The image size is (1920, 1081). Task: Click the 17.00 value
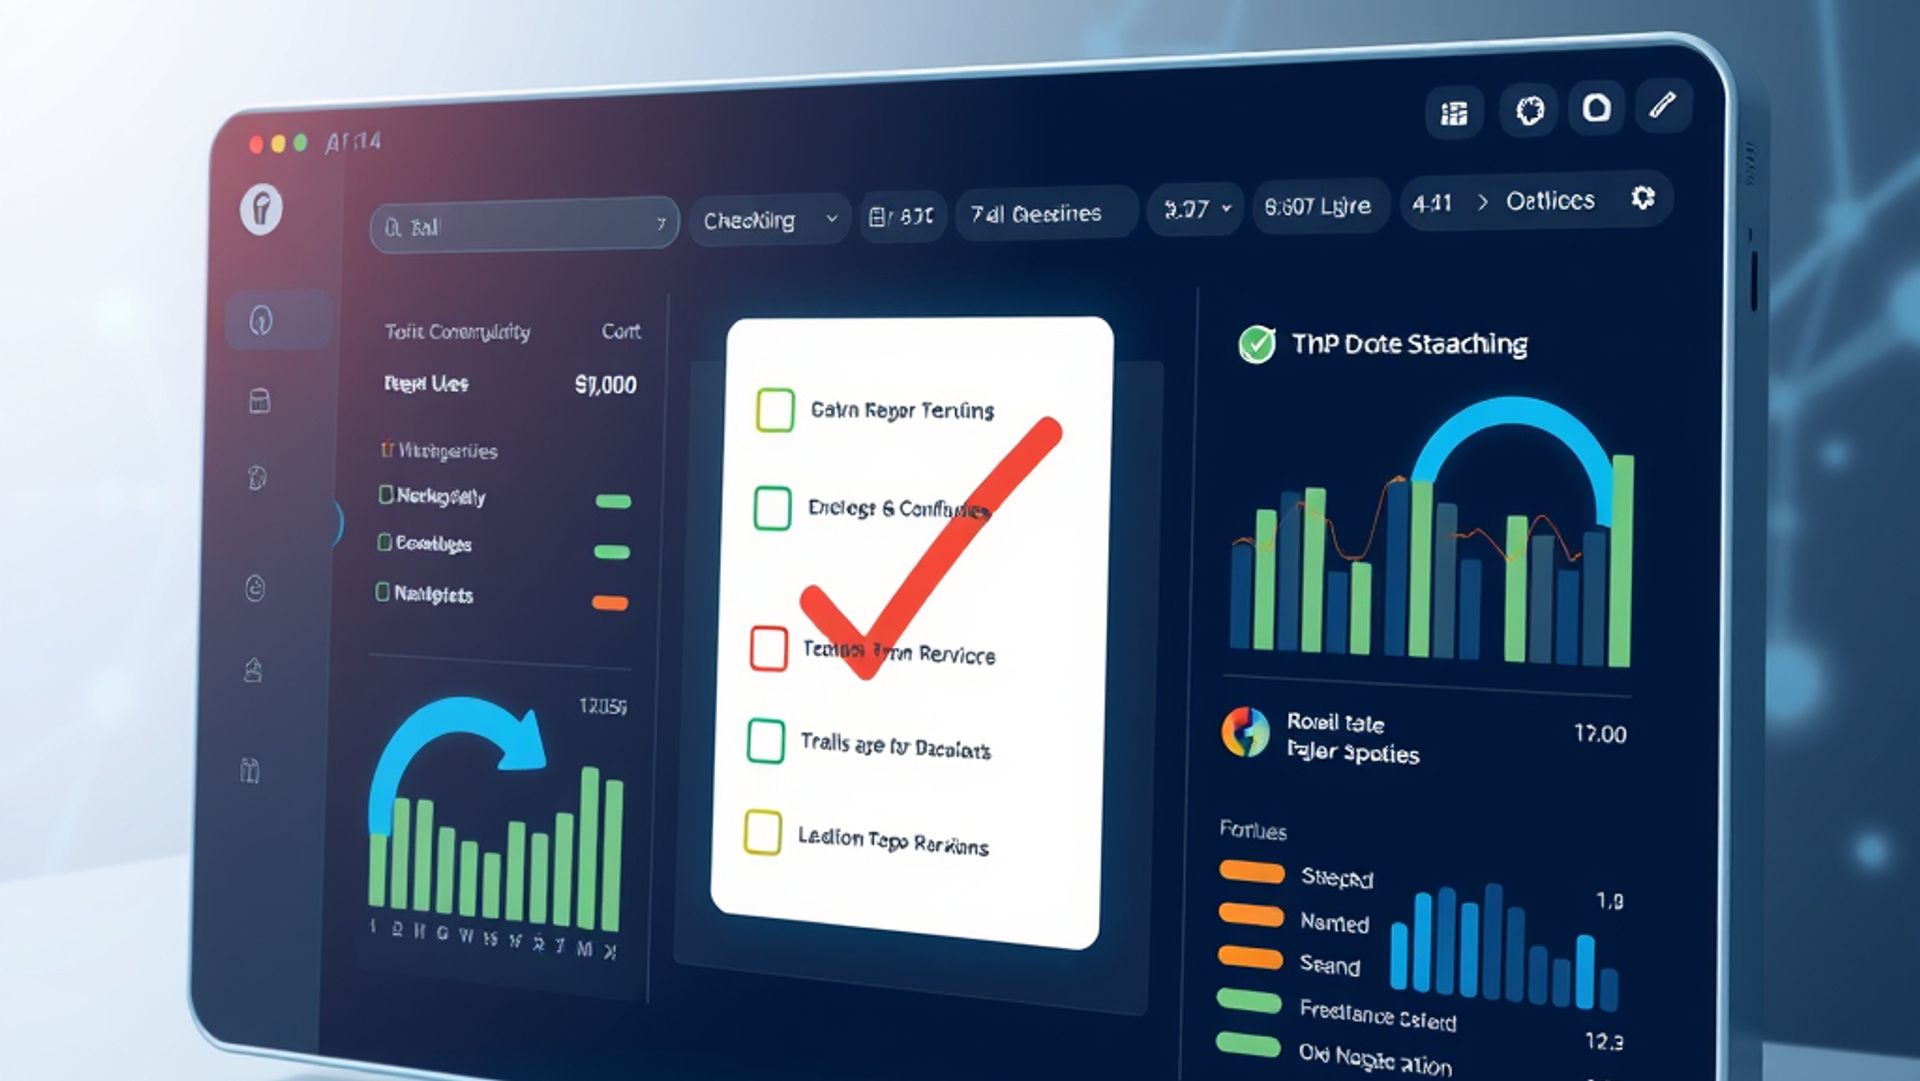pos(1600,734)
